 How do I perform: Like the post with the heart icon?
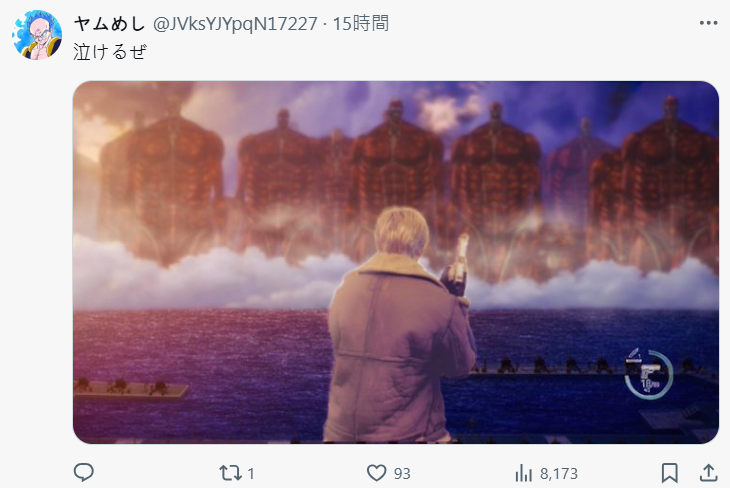coord(377,473)
